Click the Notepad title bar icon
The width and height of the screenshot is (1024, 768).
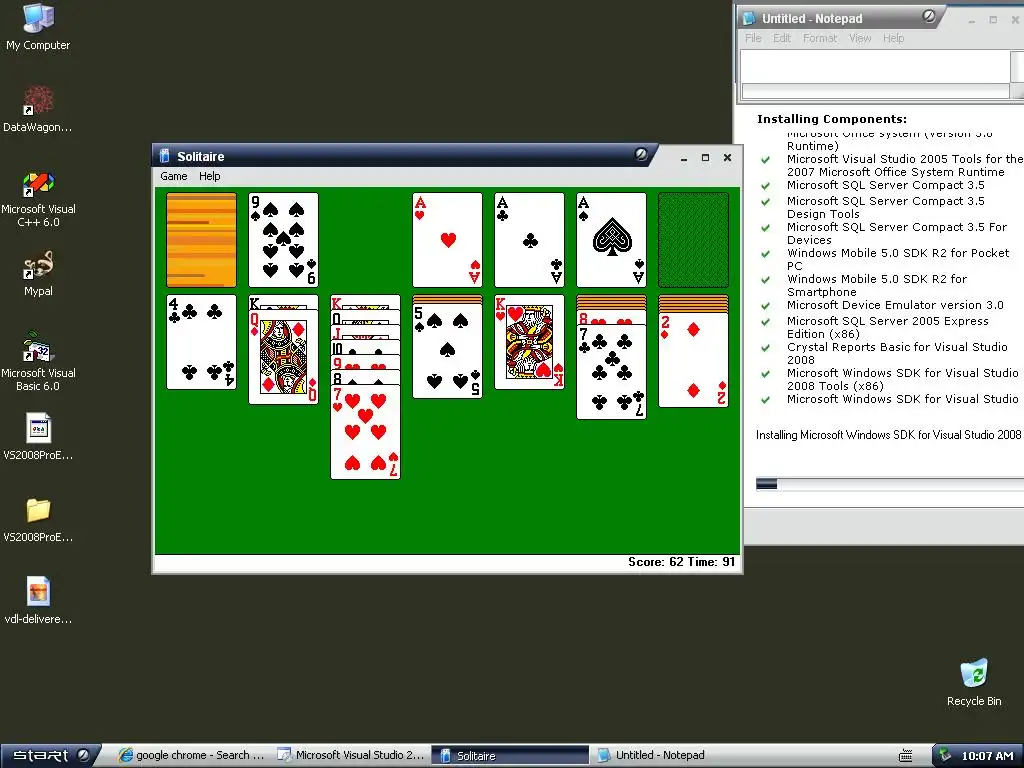(x=750, y=18)
